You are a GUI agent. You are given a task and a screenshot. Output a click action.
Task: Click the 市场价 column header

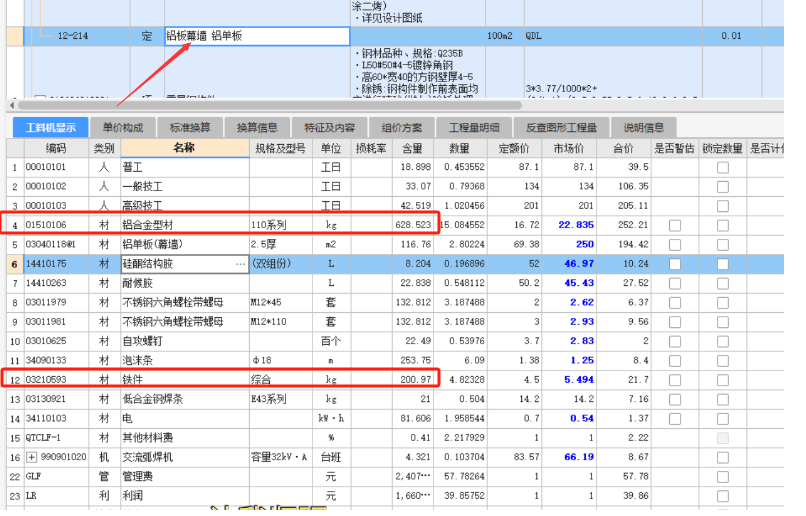[x=569, y=148]
